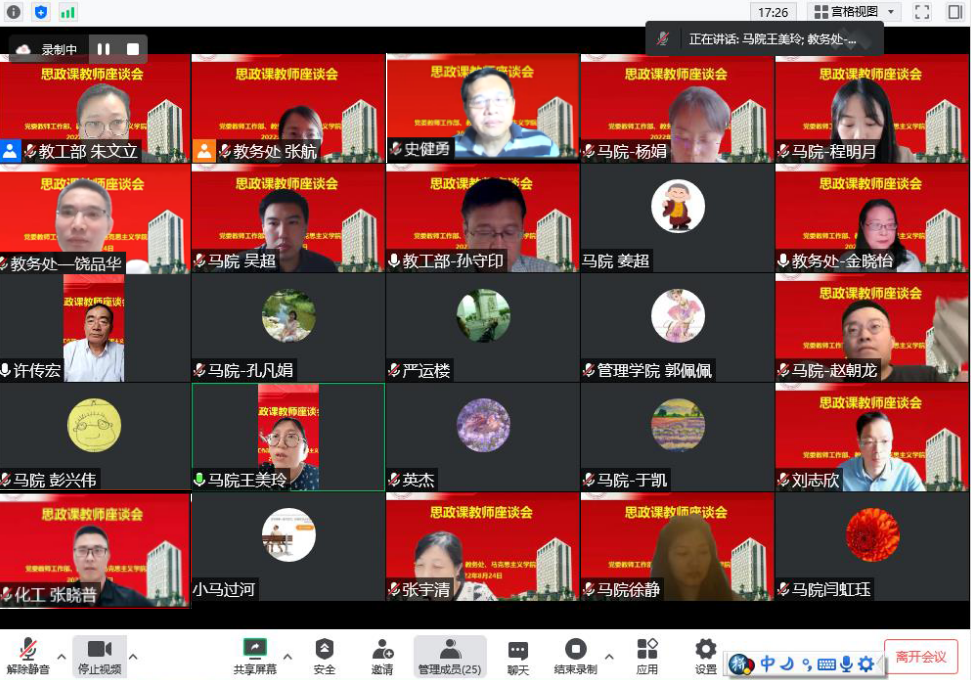This screenshot has height=680, width=971.
Task: Expand the audio options arrow beside unmute
Action: (x=61, y=657)
